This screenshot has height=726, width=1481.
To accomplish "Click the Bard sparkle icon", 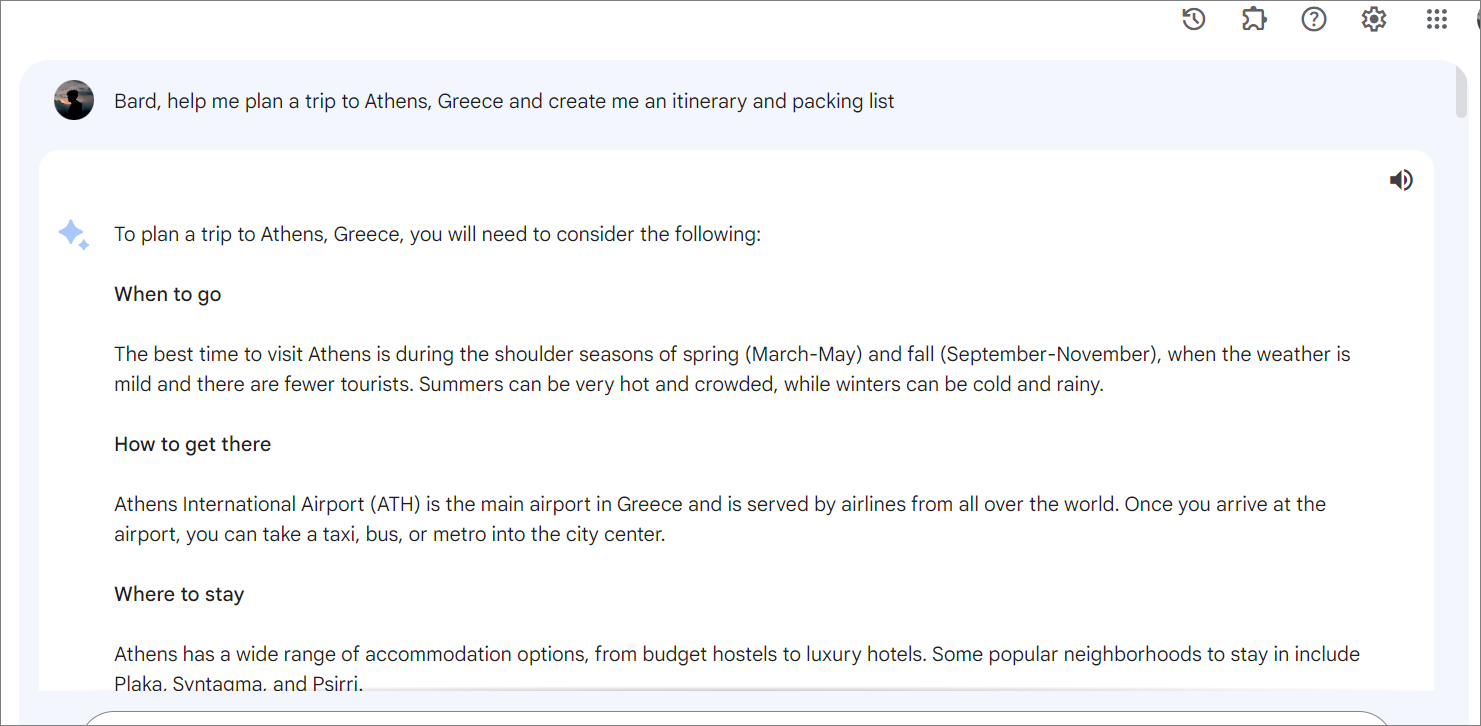I will [74, 234].
